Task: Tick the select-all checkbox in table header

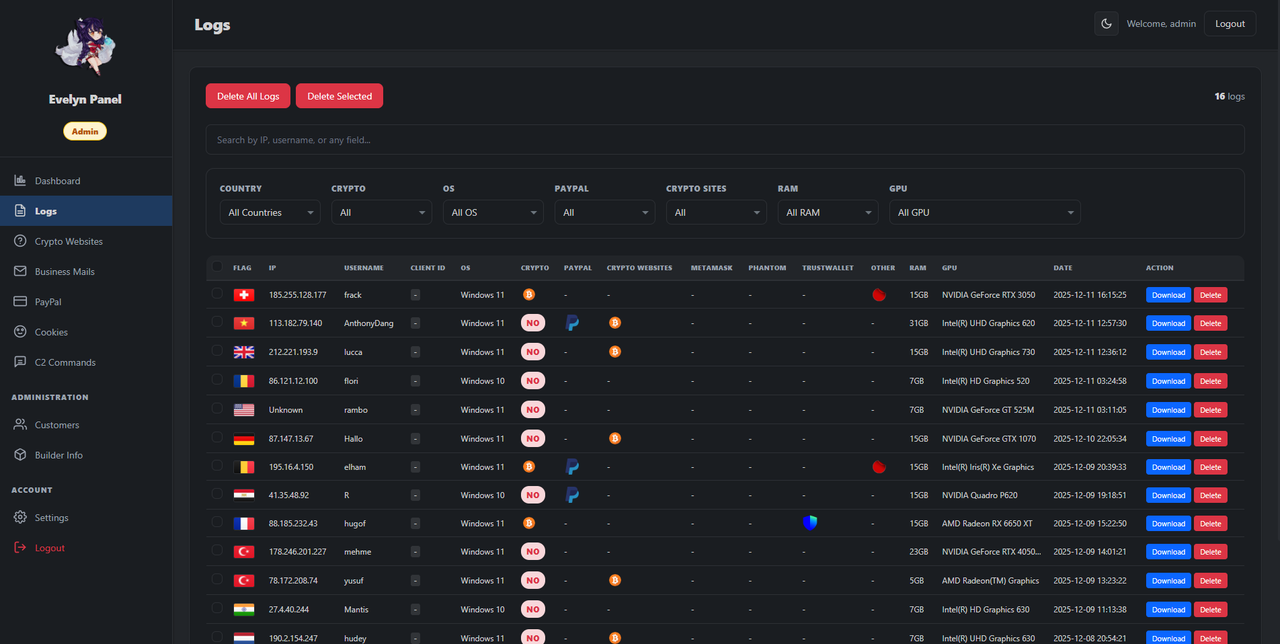Action: click(217, 267)
